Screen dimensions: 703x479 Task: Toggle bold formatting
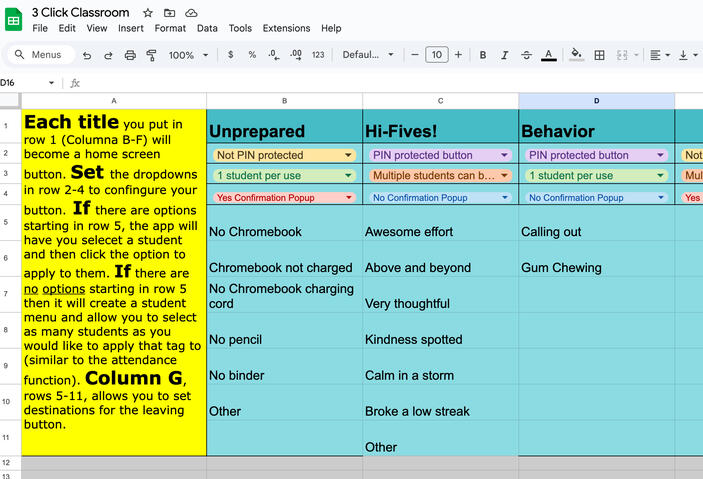pyautogui.click(x=483, y=55)
